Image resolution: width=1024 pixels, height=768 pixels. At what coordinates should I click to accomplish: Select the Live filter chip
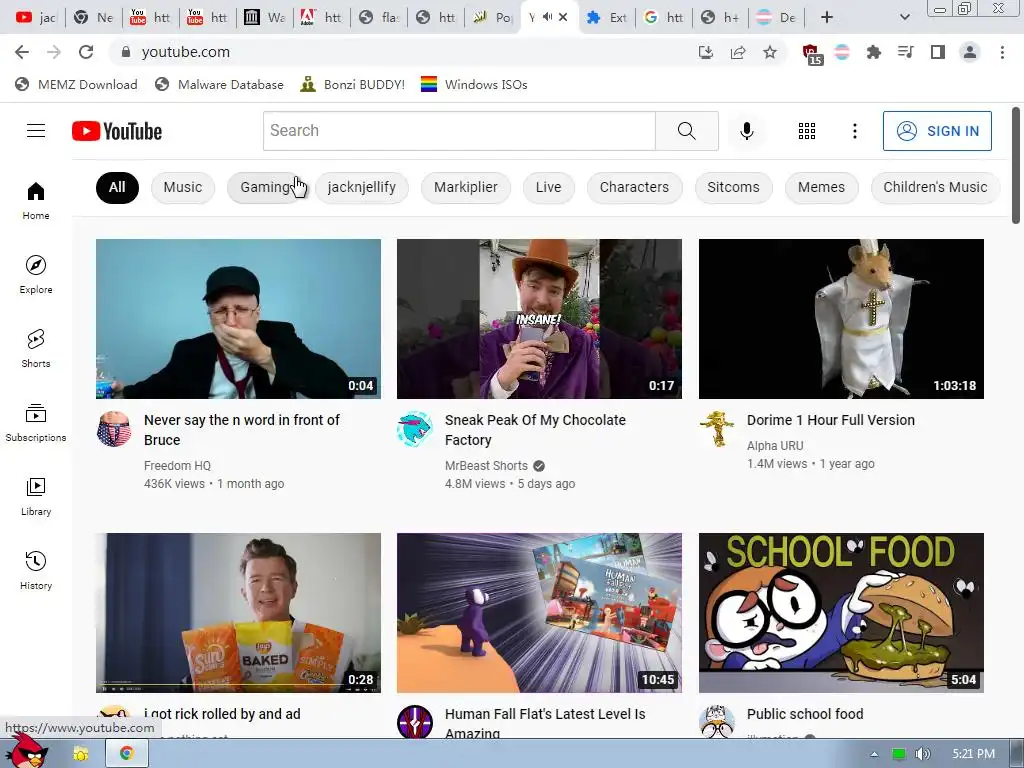tap(549, 187)
